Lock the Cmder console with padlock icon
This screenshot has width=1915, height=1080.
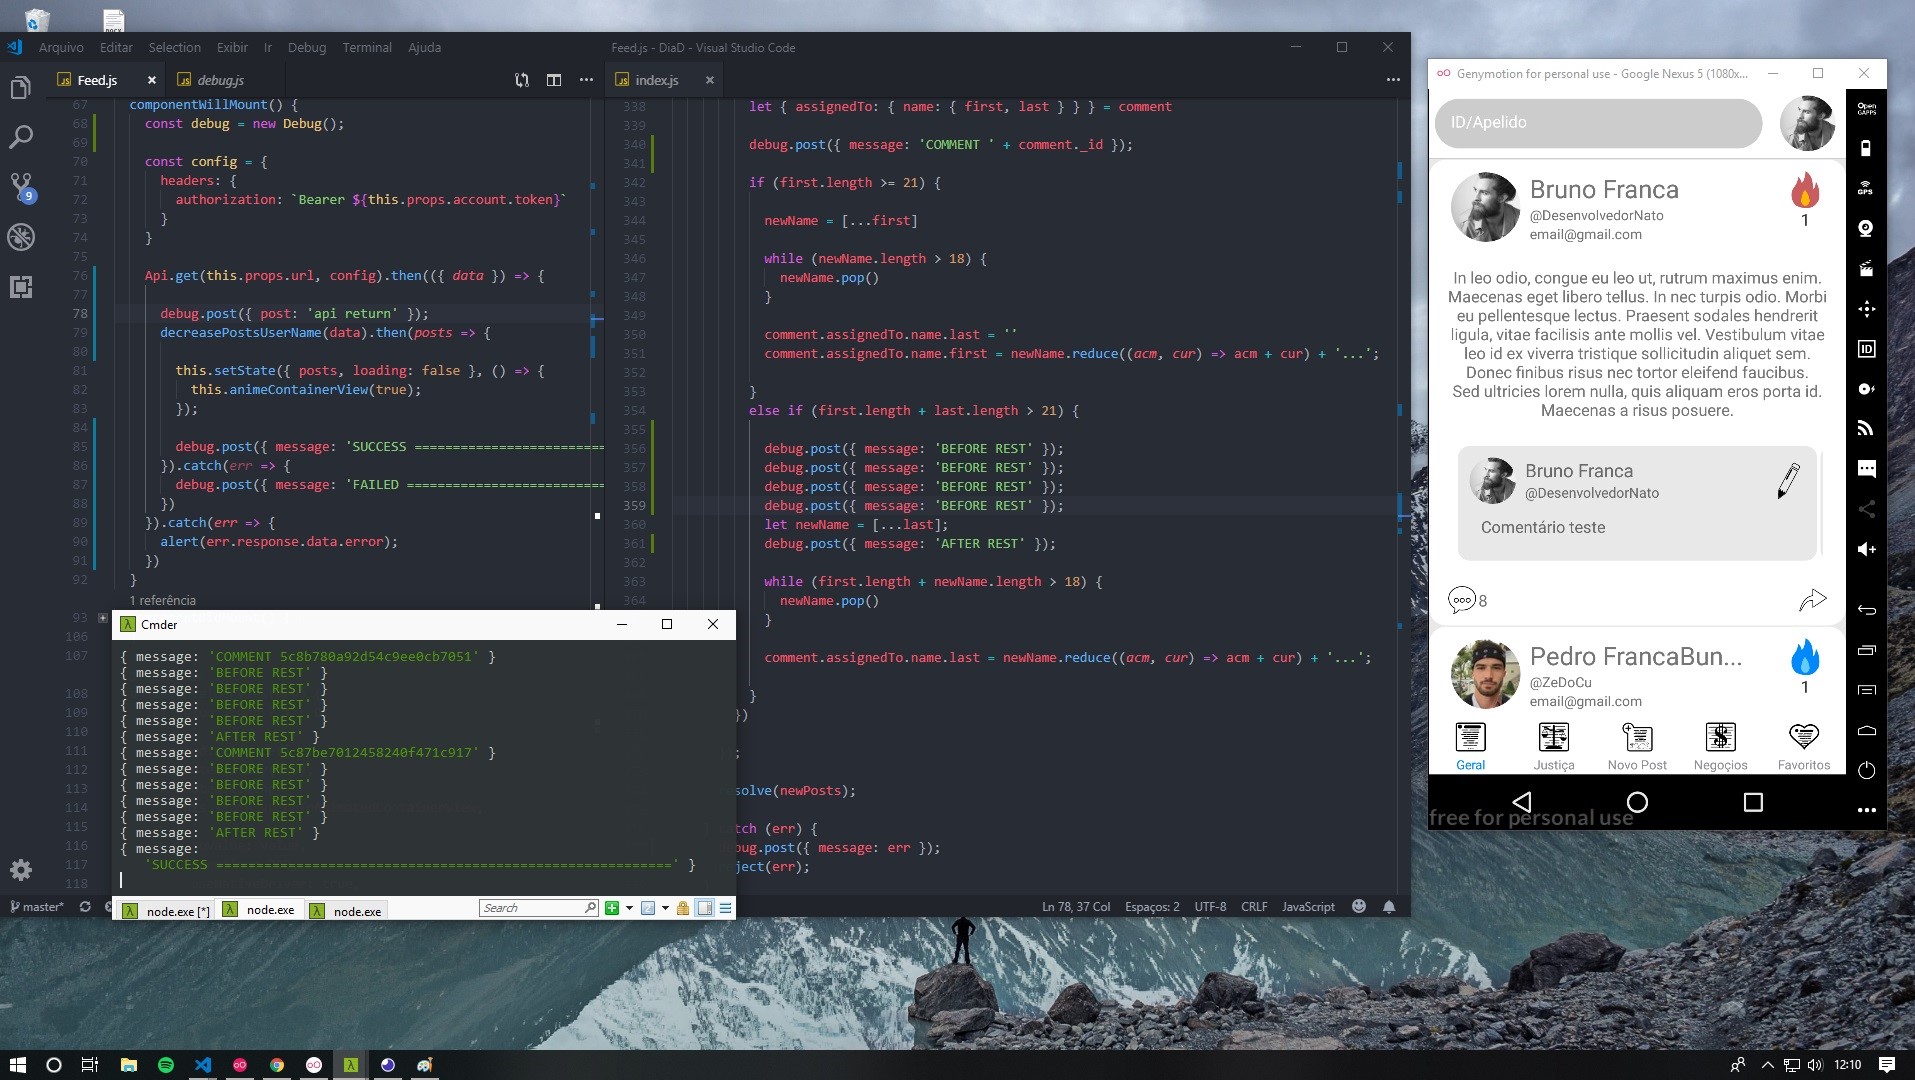click(683, 908)
